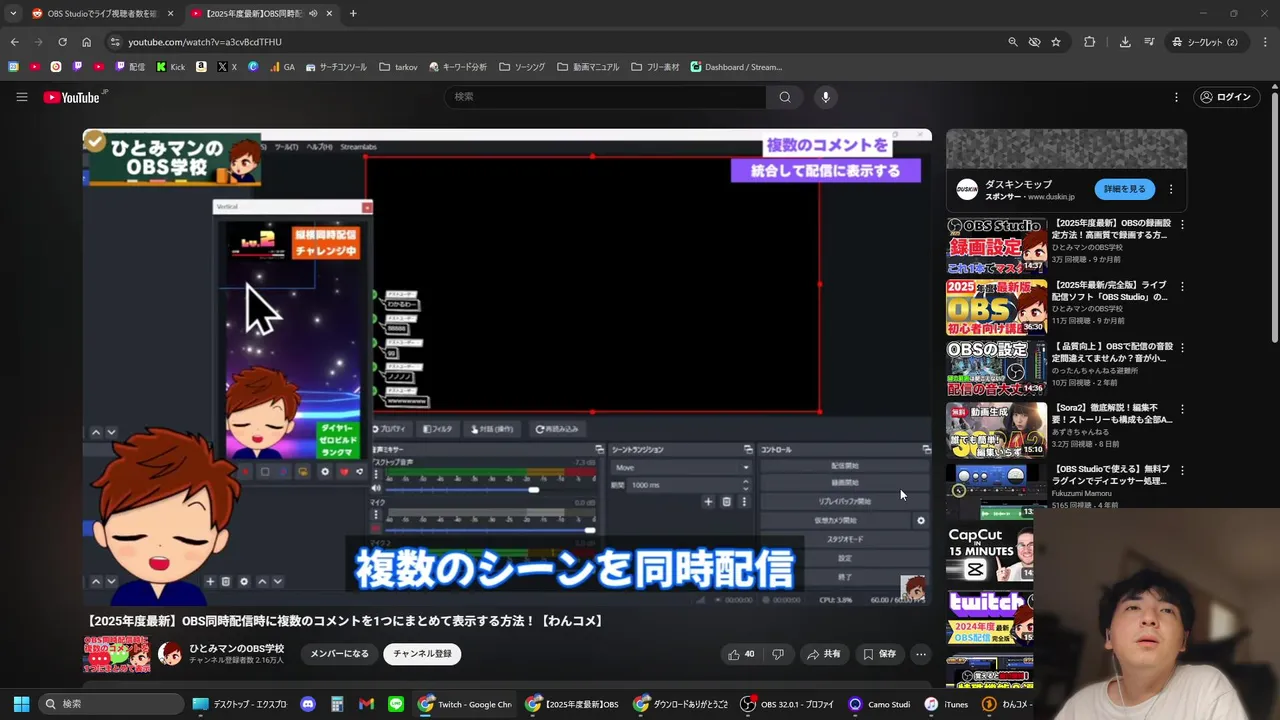Open tarkov bookmark folder
The image size is (1280, 720).
coord(398,67)
